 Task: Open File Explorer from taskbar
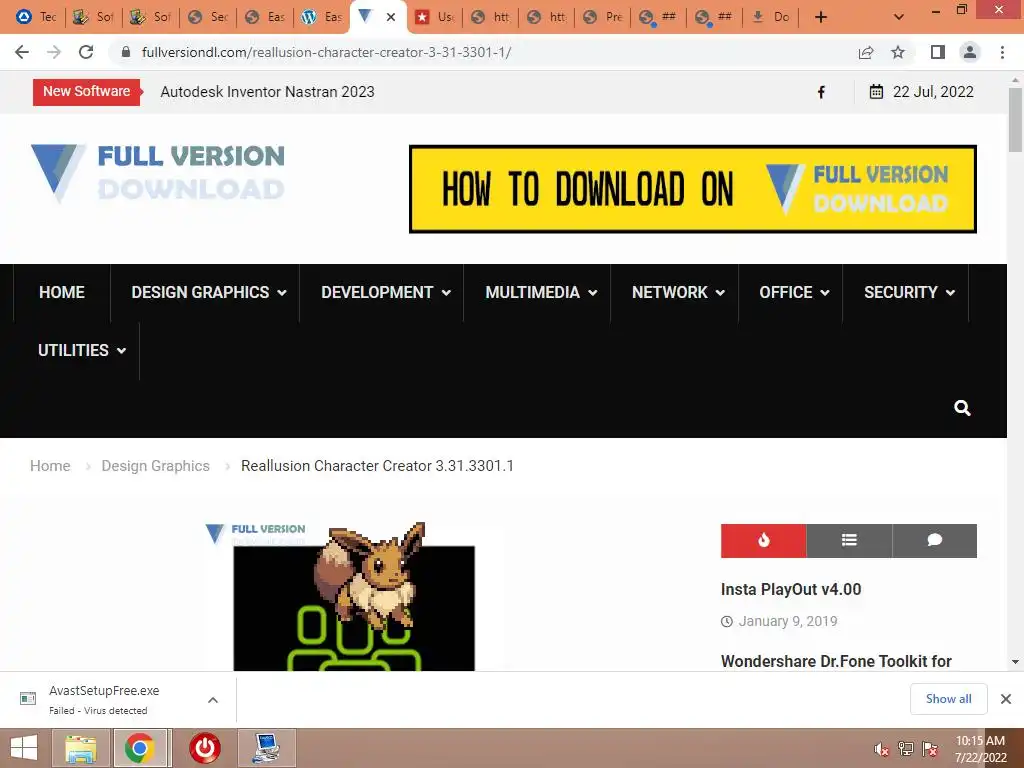(x=81, y=748)
